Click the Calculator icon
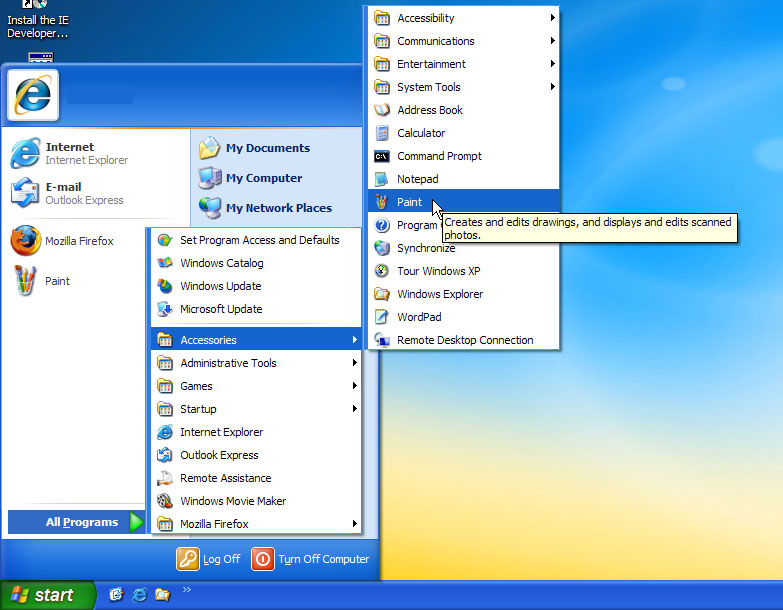Image resolution: width=783 pixels, height=610 pixels. pos(382,133)
